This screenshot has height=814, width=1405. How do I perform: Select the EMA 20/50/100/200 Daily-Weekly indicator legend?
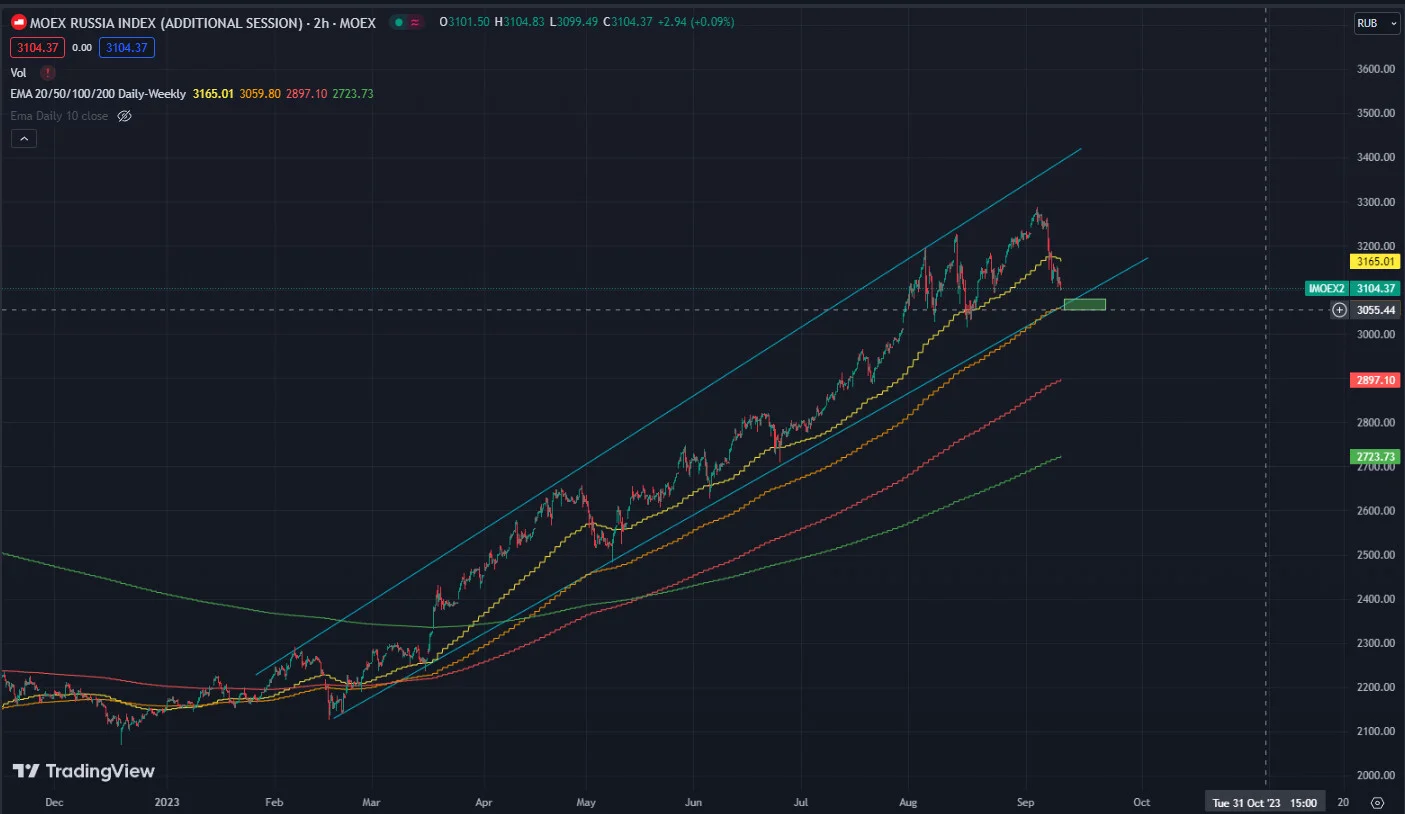98,94
